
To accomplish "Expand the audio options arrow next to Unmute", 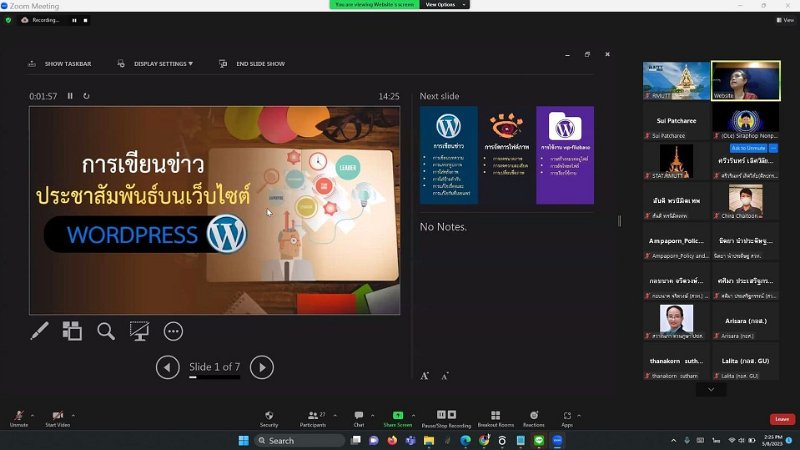I will point(33,415).
